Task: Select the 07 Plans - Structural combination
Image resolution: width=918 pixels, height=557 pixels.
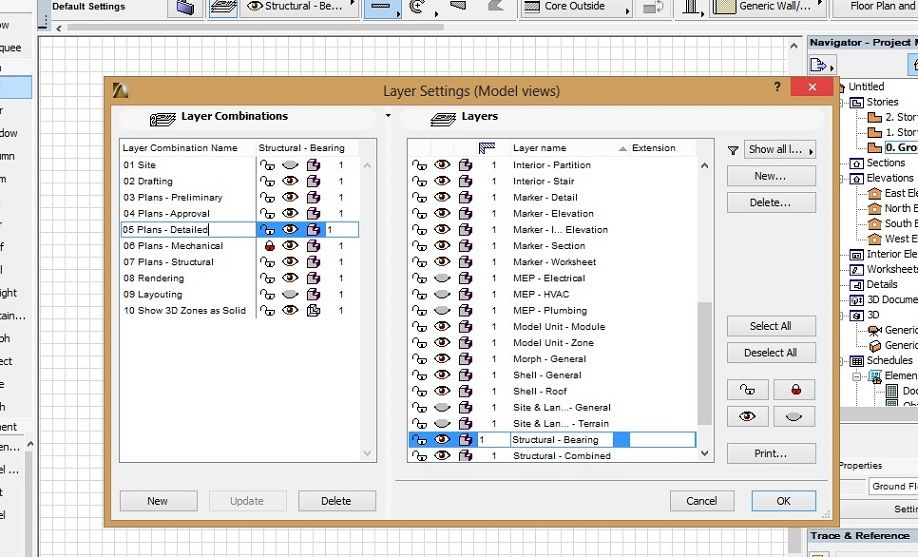Action: click(x=168, y=262)
